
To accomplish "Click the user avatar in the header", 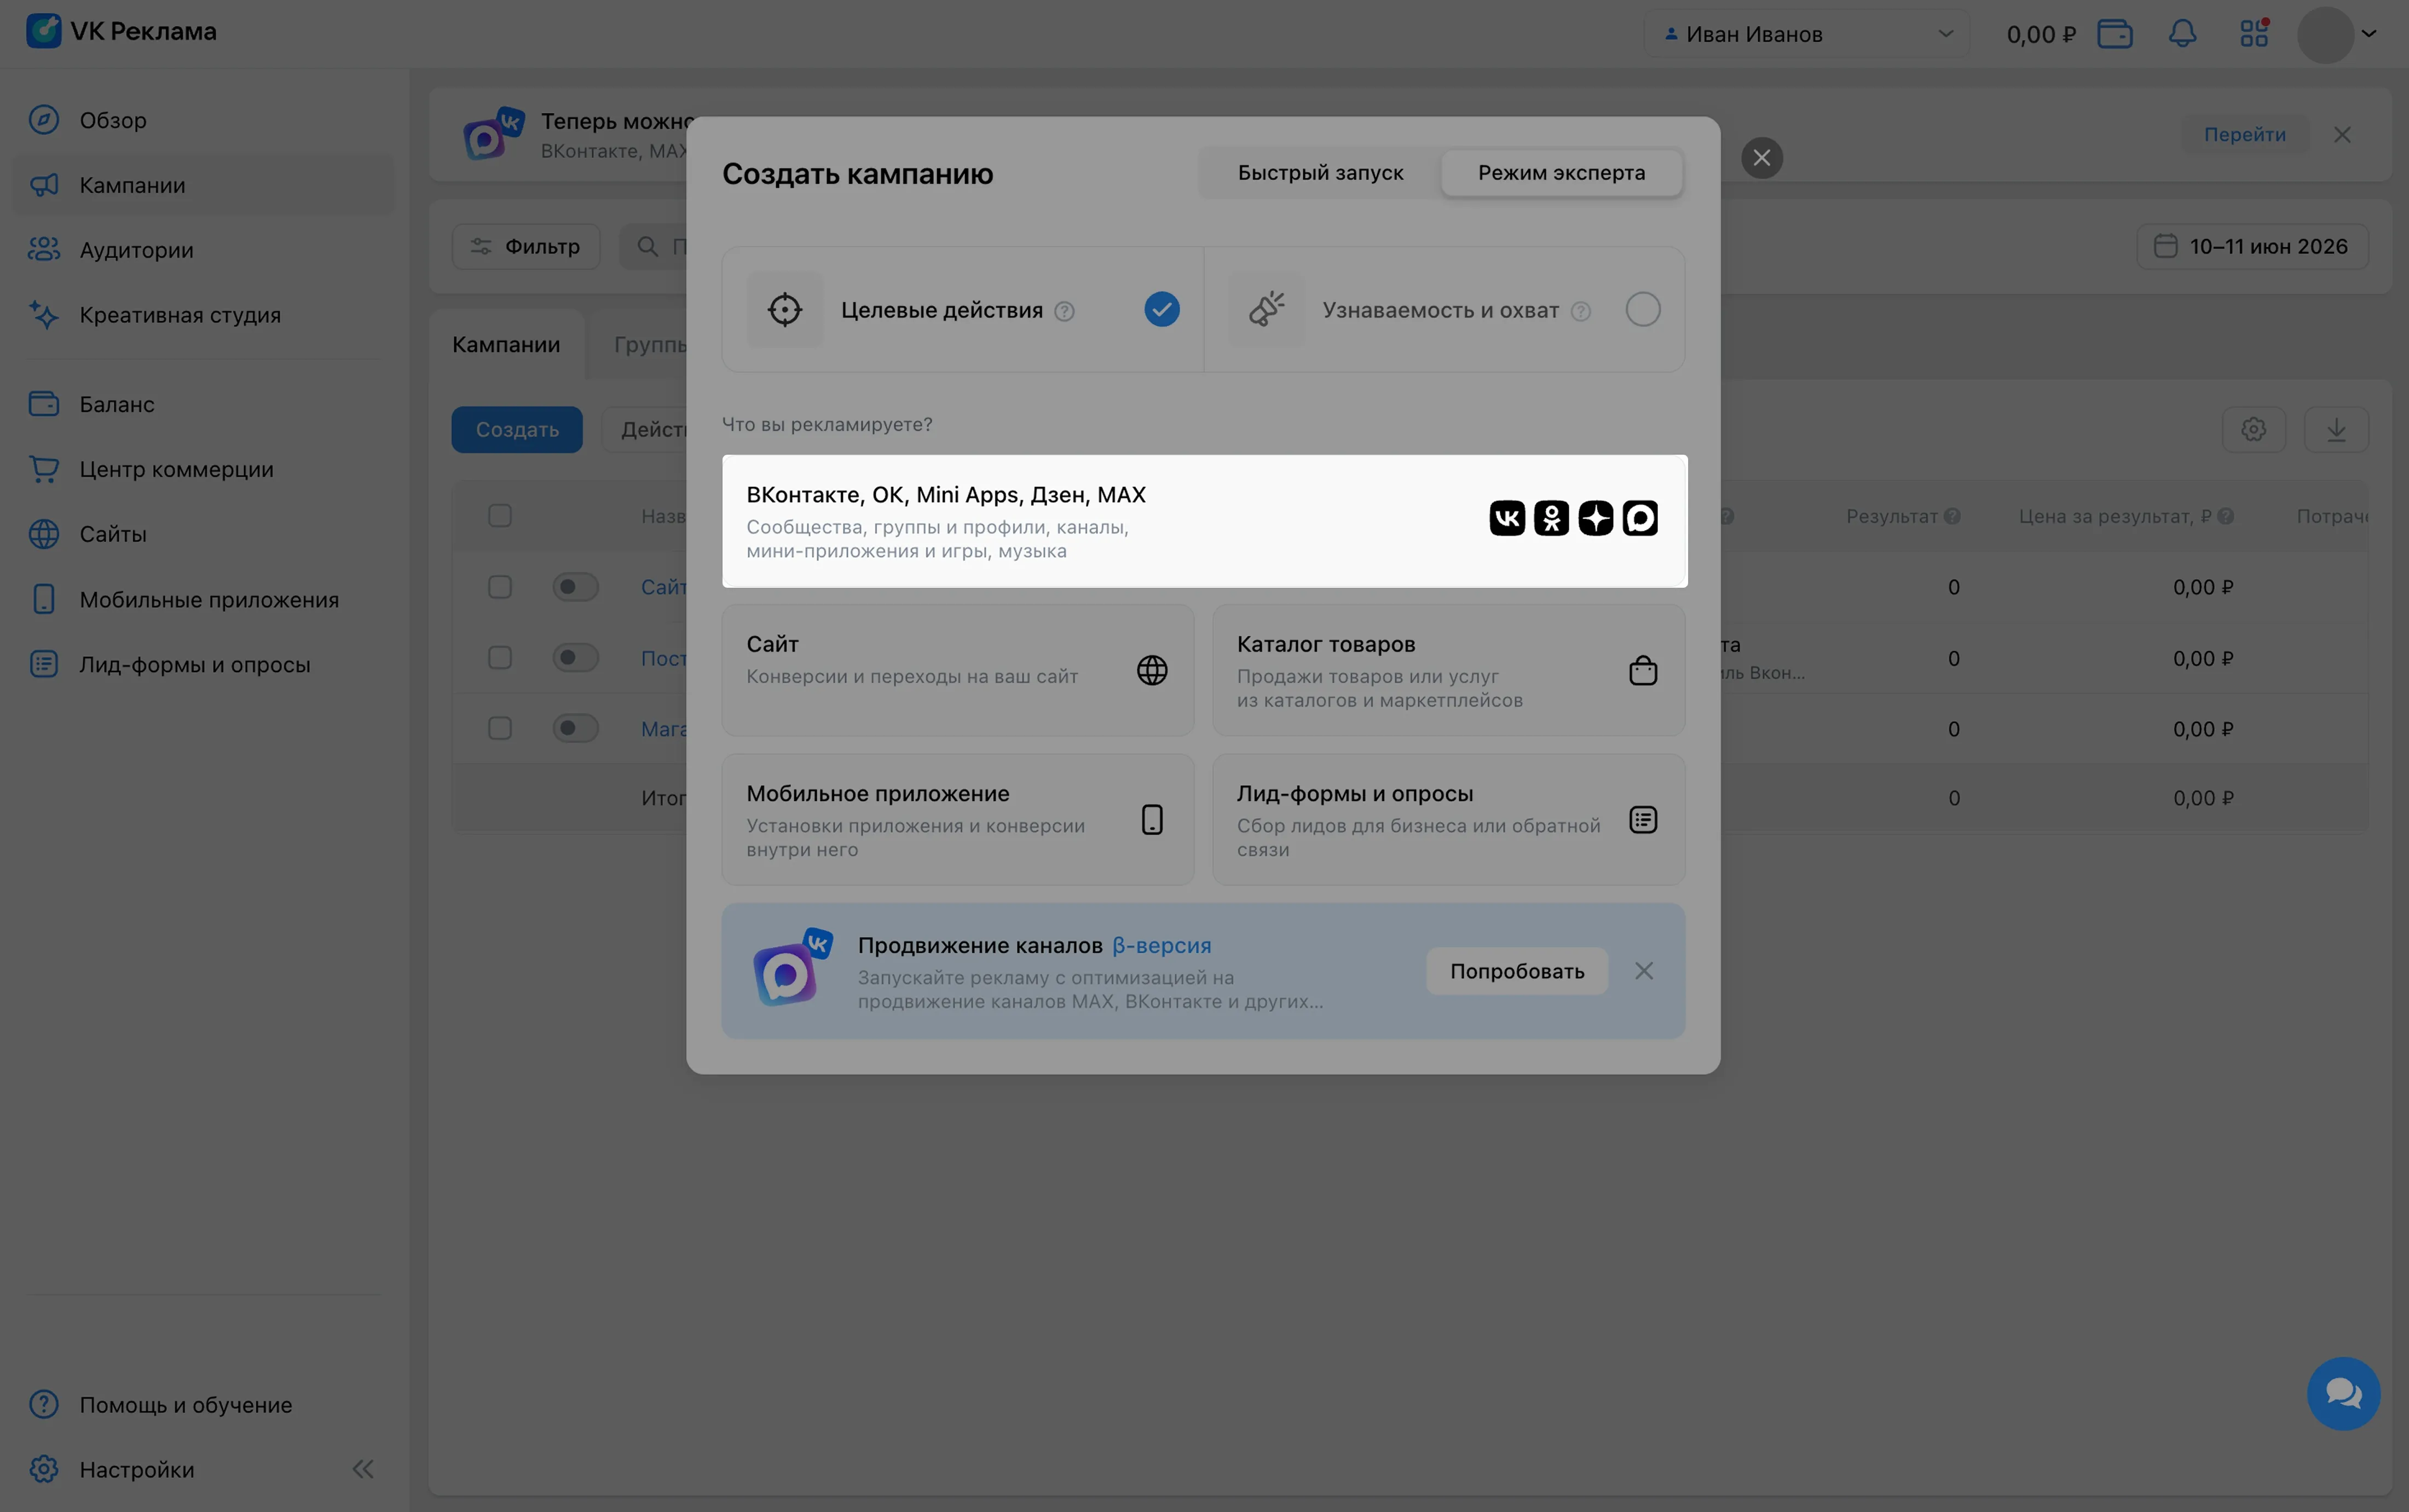I will (x=2325, y=34).
